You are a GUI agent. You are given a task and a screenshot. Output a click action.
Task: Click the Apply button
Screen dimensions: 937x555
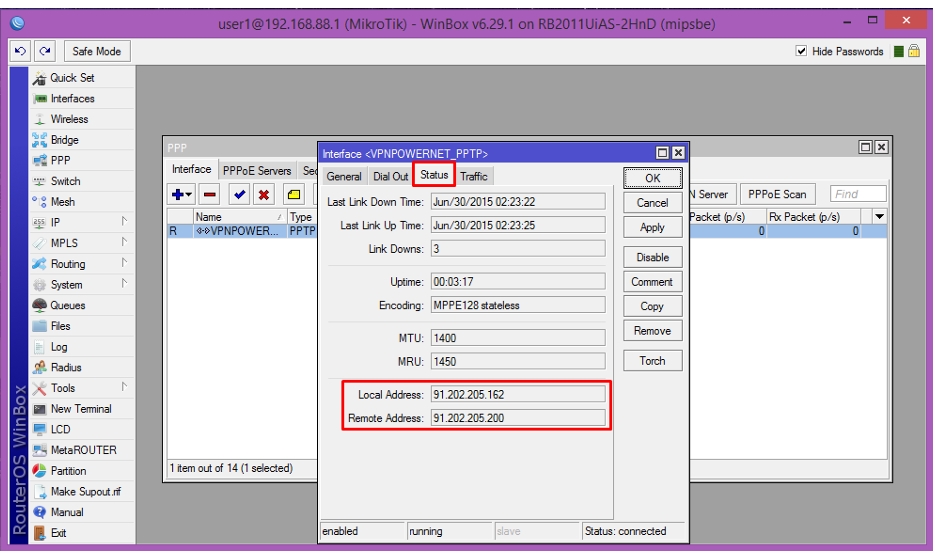(x=653, y=227)
